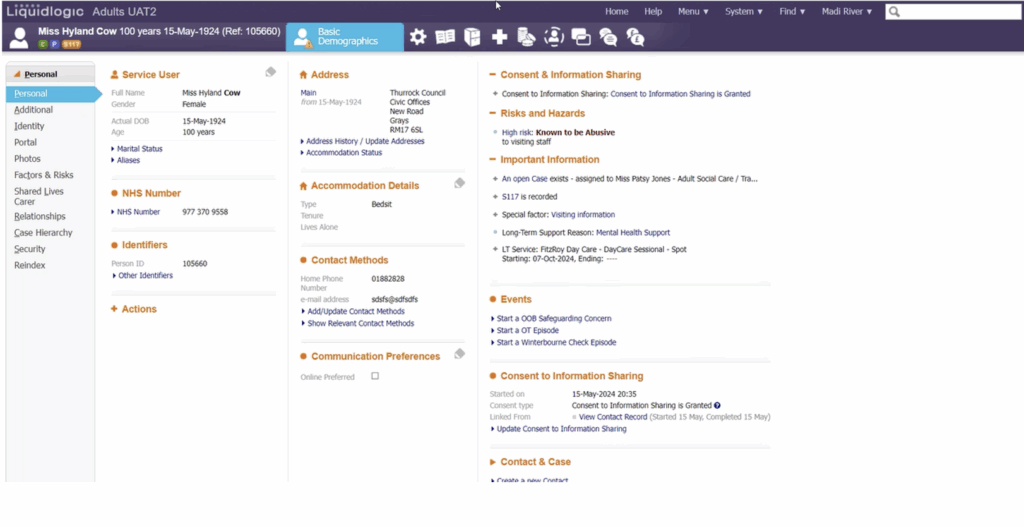This screenshot has height=527, width=1024.
Task: Open Factors & Risks in the sidebar
Action: pyautogui.click(x=44, y=175)
